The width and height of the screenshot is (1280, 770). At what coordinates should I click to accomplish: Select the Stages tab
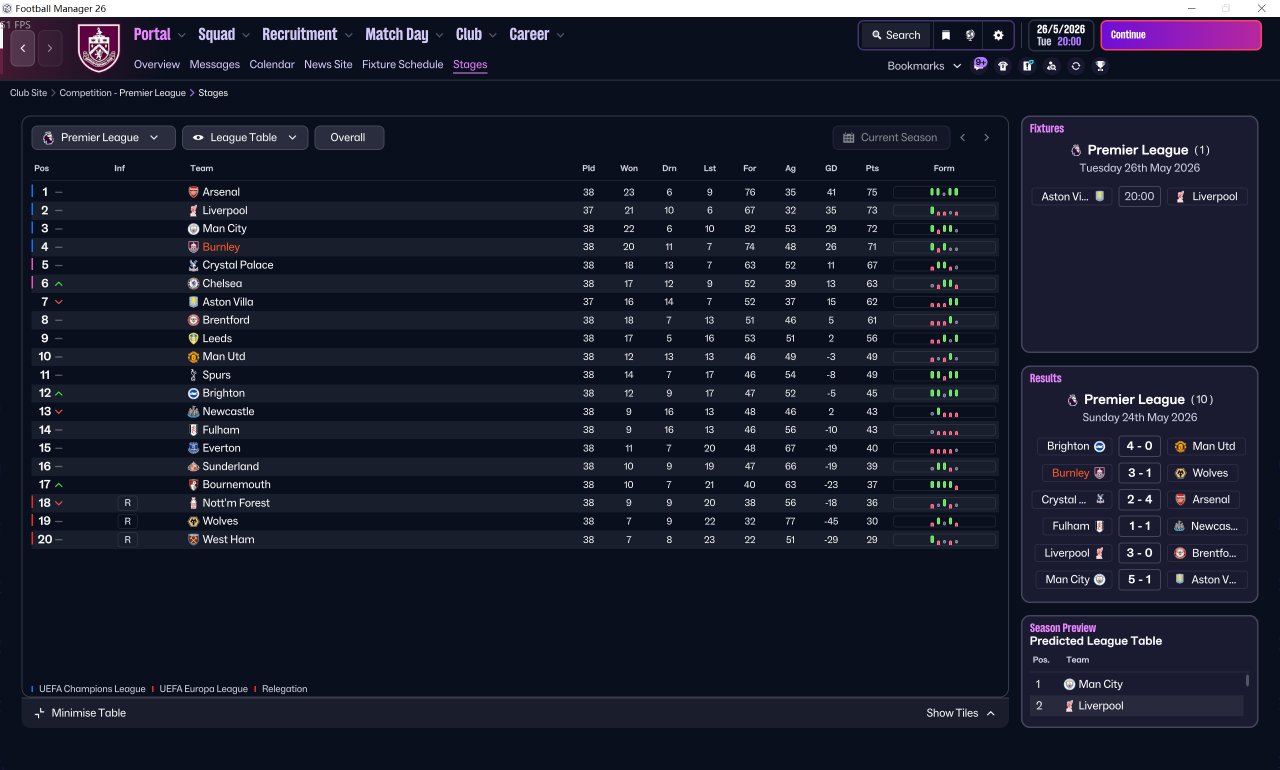coord(470,64)
